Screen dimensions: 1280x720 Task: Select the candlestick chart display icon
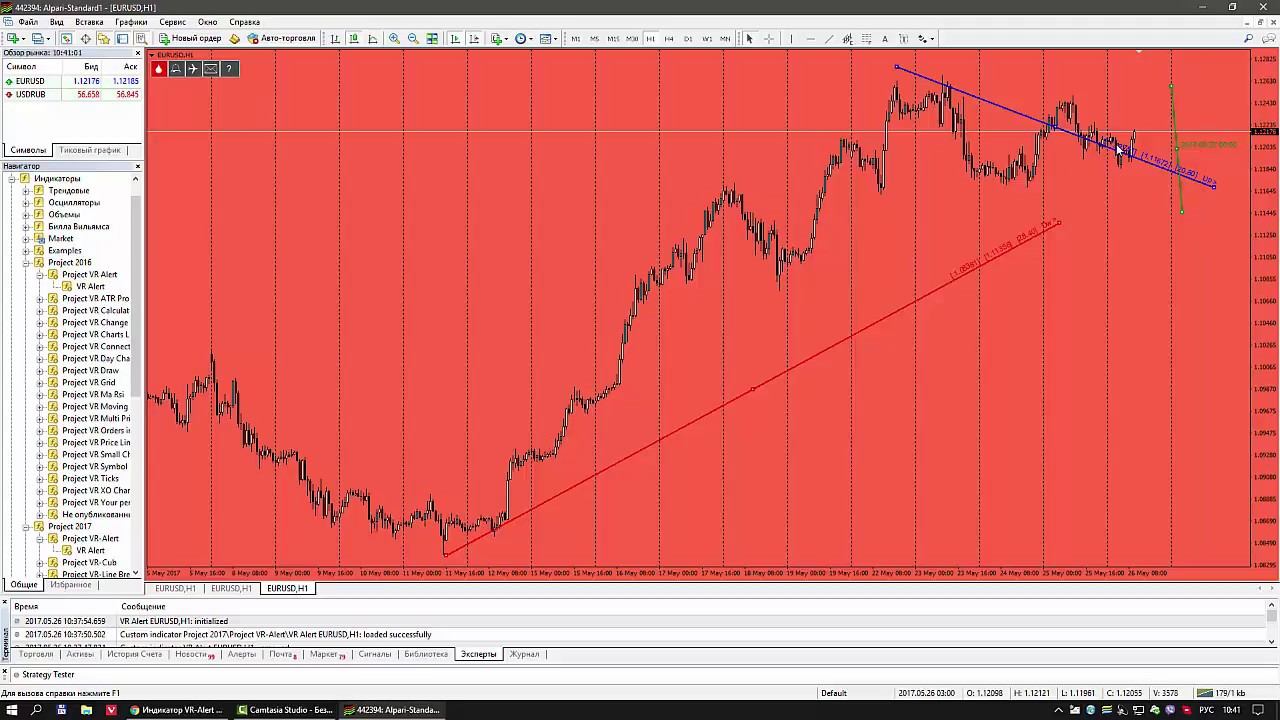[x=354, y=39]
